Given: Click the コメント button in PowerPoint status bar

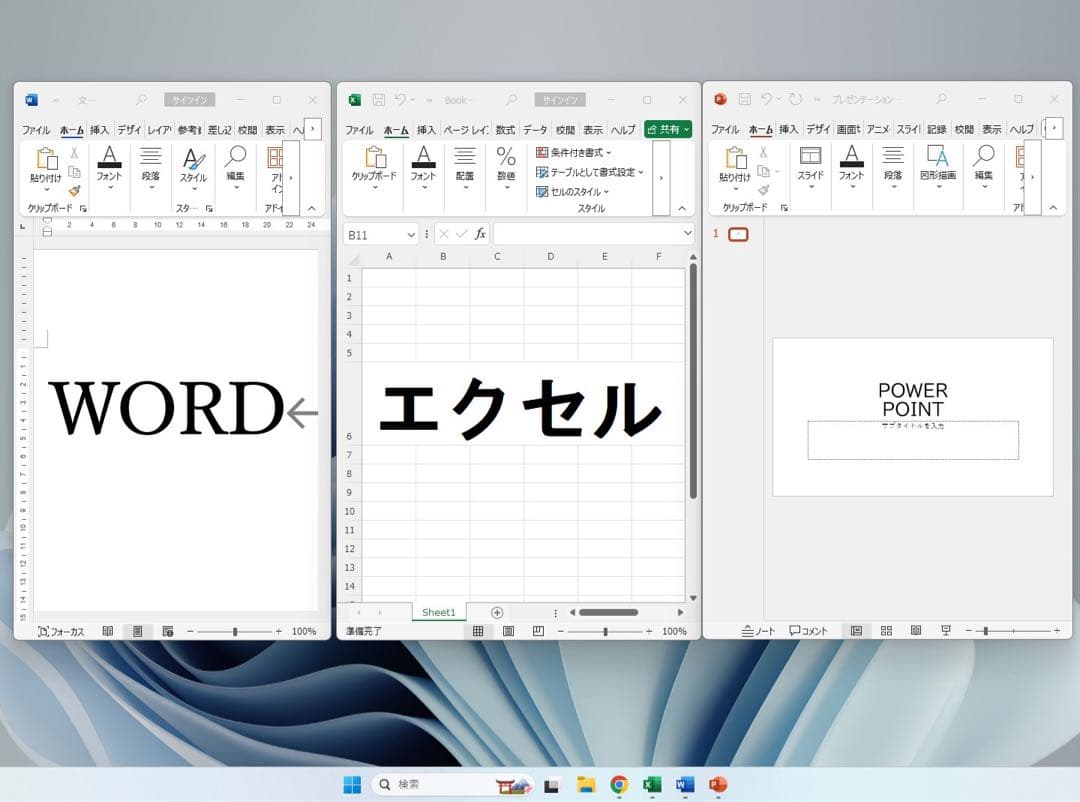Looking at the screenshot, I should (x=808, y=631).
